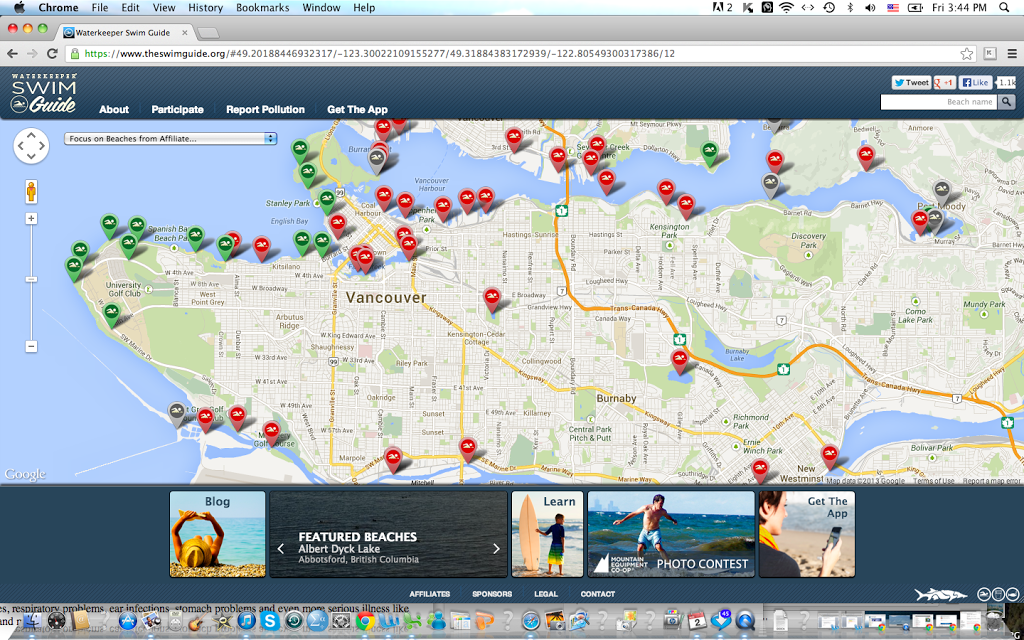The height and width of the screenshot is (640, 1024).
Task: Click red swimmer marker at Burnaby Lake
Action: (x=680, y=359)
